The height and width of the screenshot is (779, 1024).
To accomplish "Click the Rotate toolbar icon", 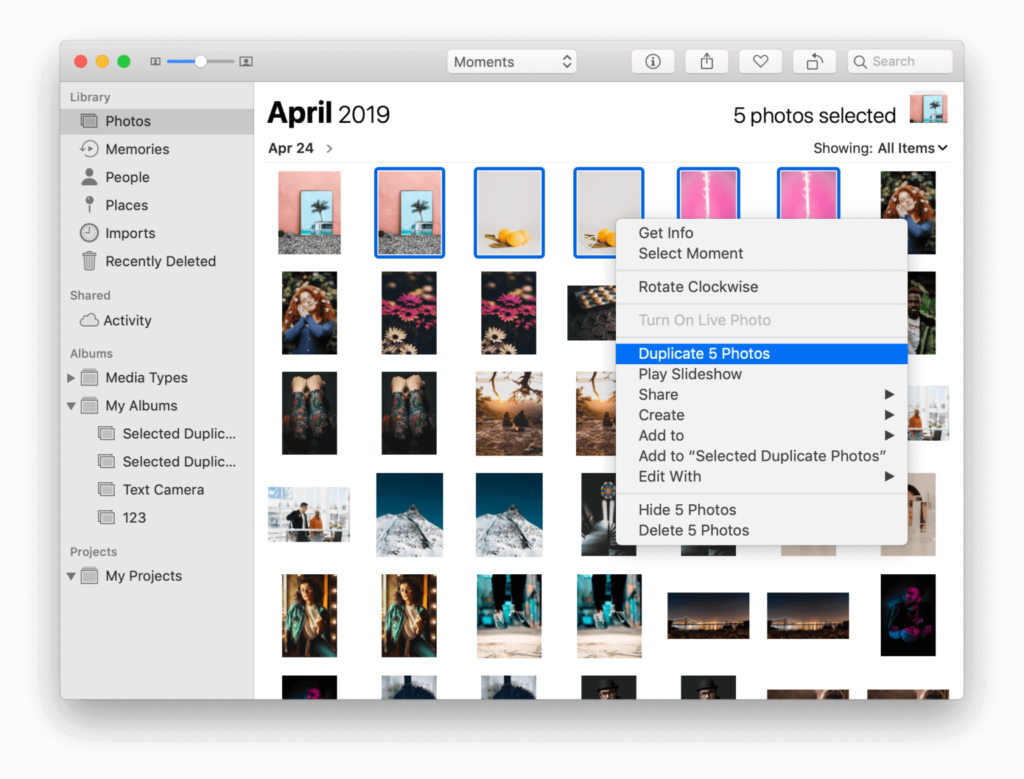I will (x=814, y=61).
